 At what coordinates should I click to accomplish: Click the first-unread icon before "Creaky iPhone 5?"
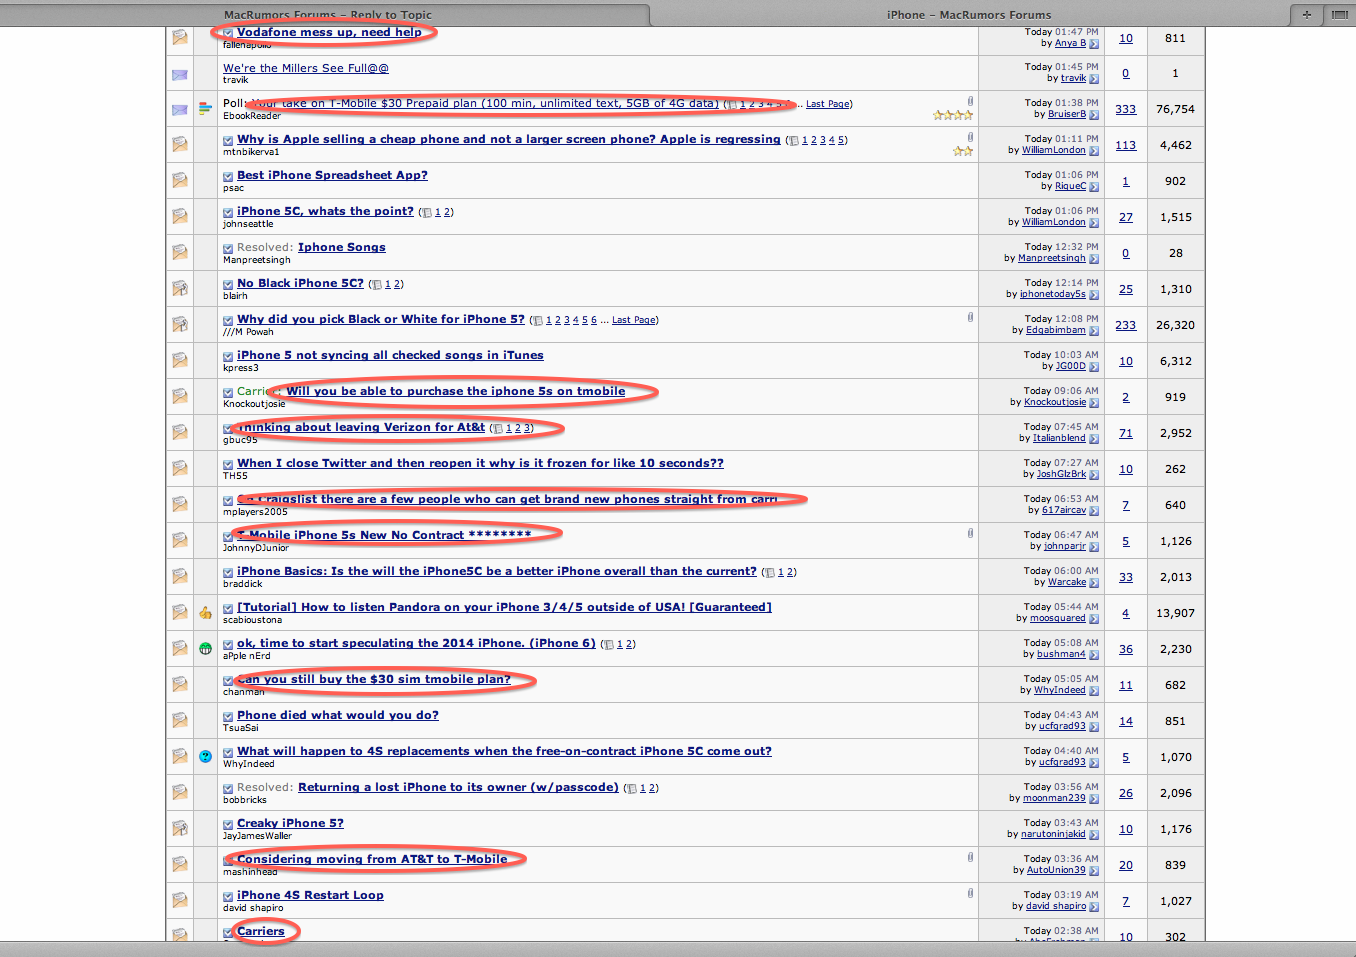pos(228,824)
